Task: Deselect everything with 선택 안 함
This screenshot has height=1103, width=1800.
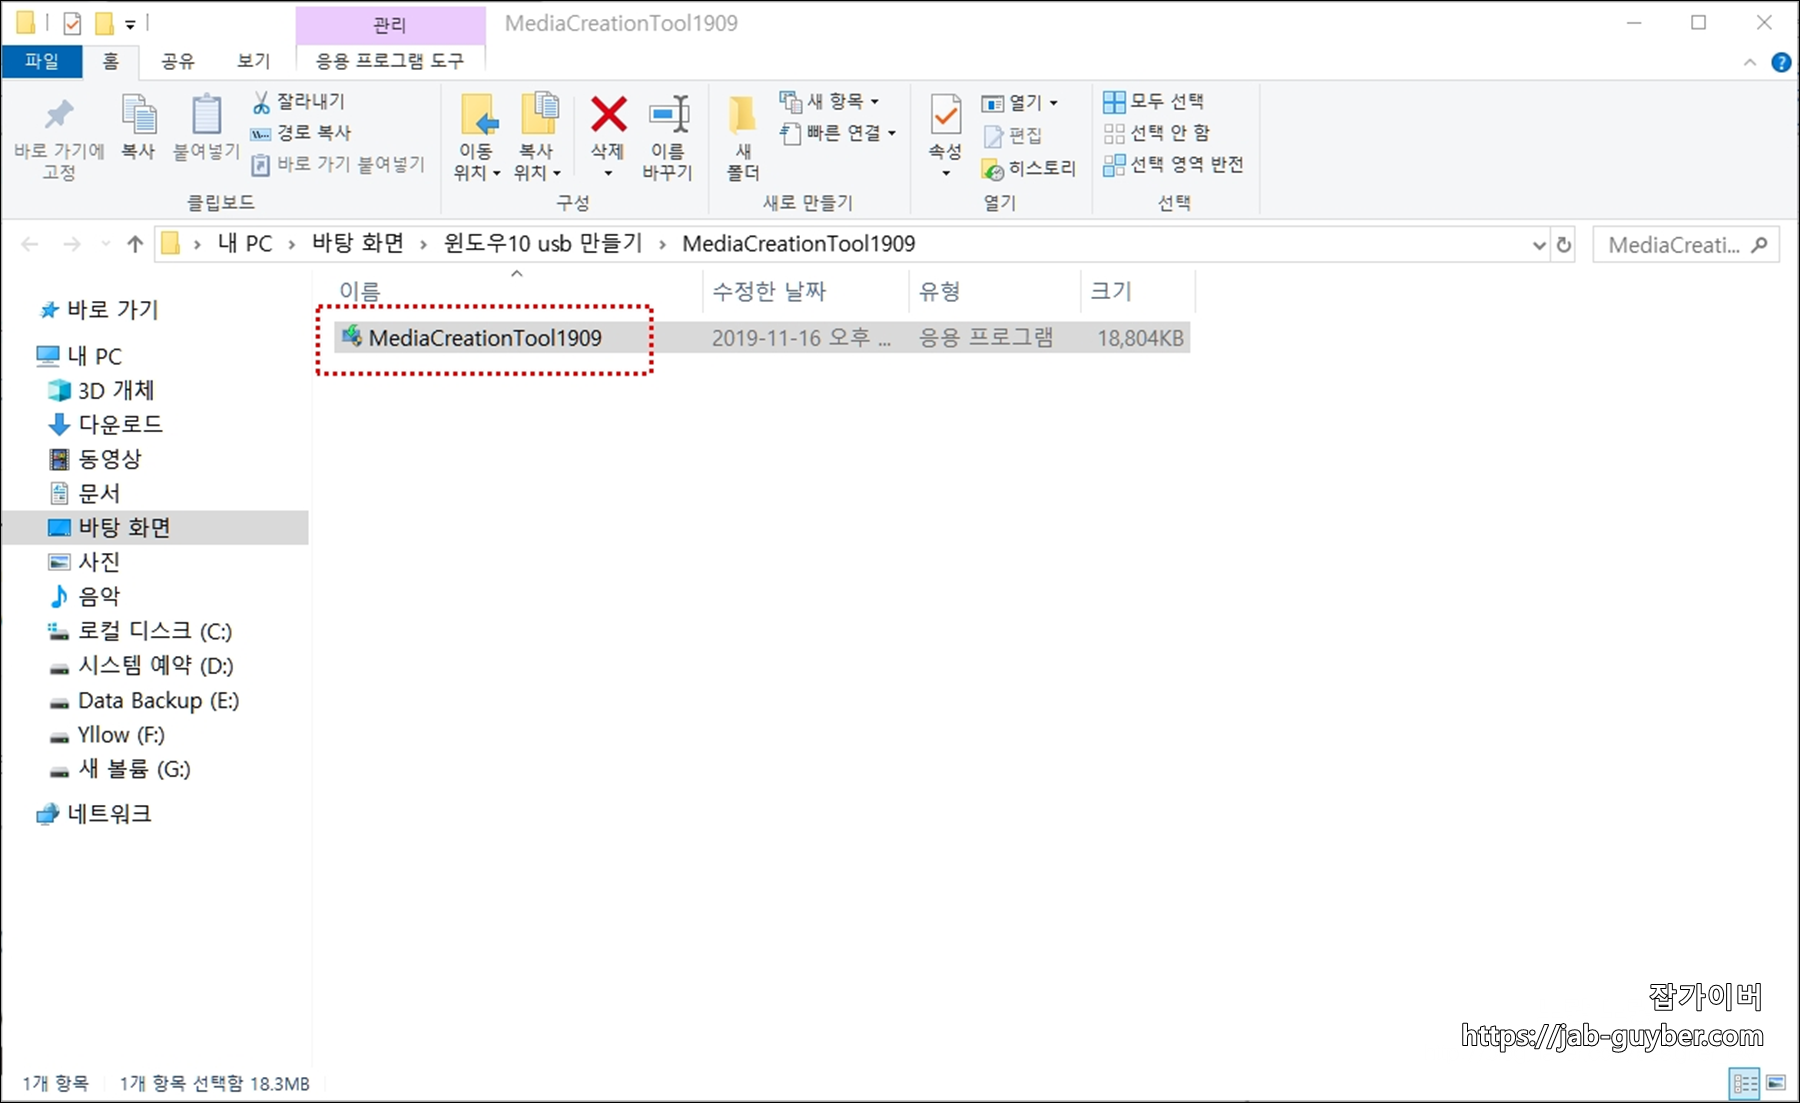Action: tap(1156, 133)
